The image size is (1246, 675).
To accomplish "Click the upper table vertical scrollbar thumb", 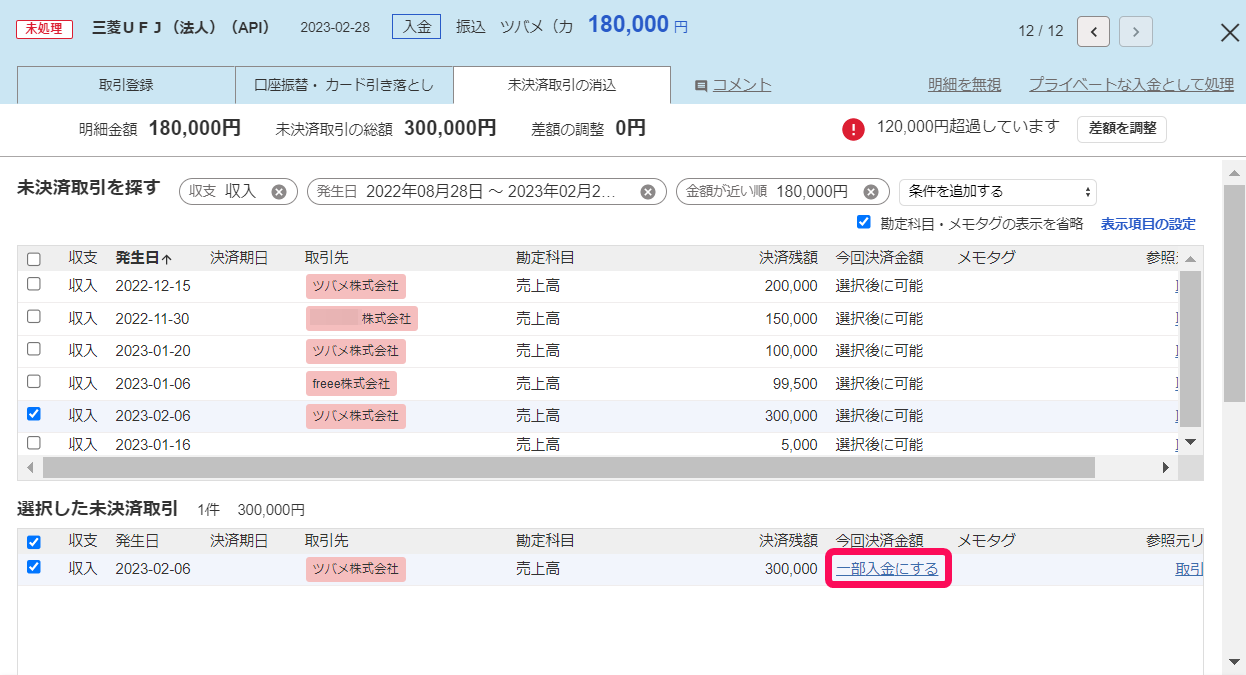I will pos(1190,347).
